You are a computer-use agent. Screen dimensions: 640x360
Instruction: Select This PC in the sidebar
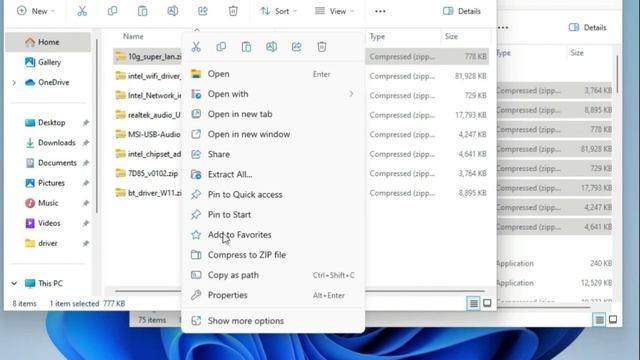coord(50,283)
